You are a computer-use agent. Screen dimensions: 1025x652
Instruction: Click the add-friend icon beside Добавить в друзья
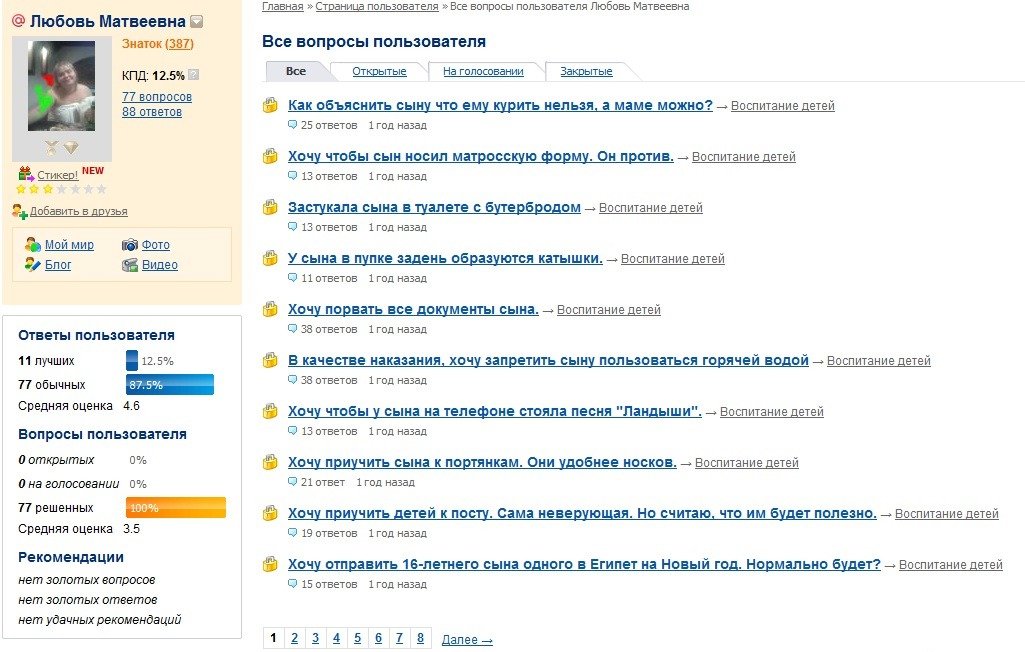tap(20, 211)
